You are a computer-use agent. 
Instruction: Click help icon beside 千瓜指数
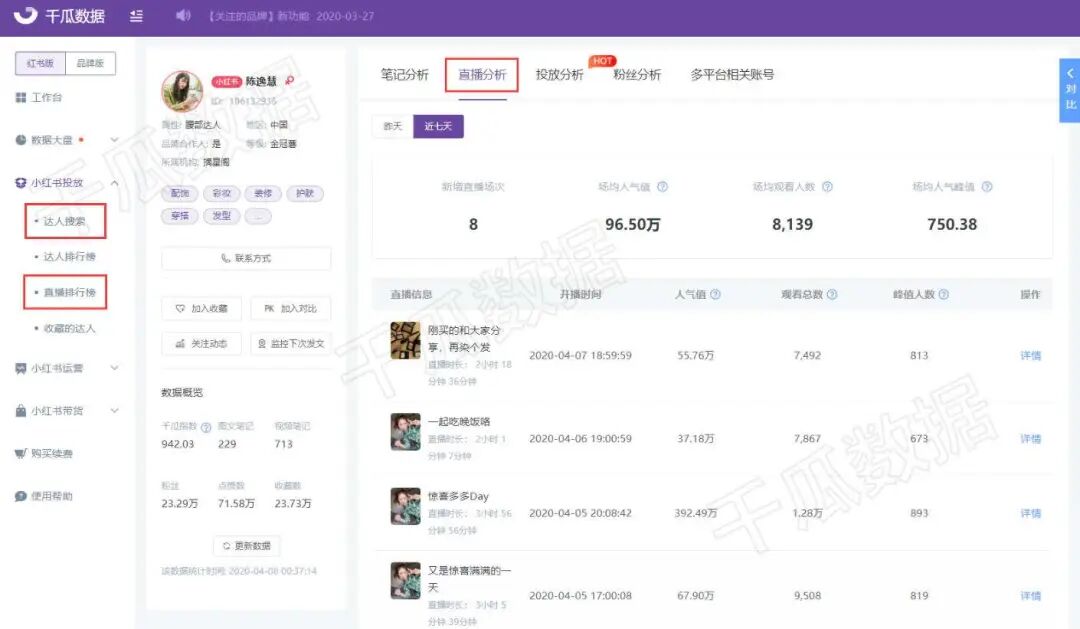[x=206, y=427]
